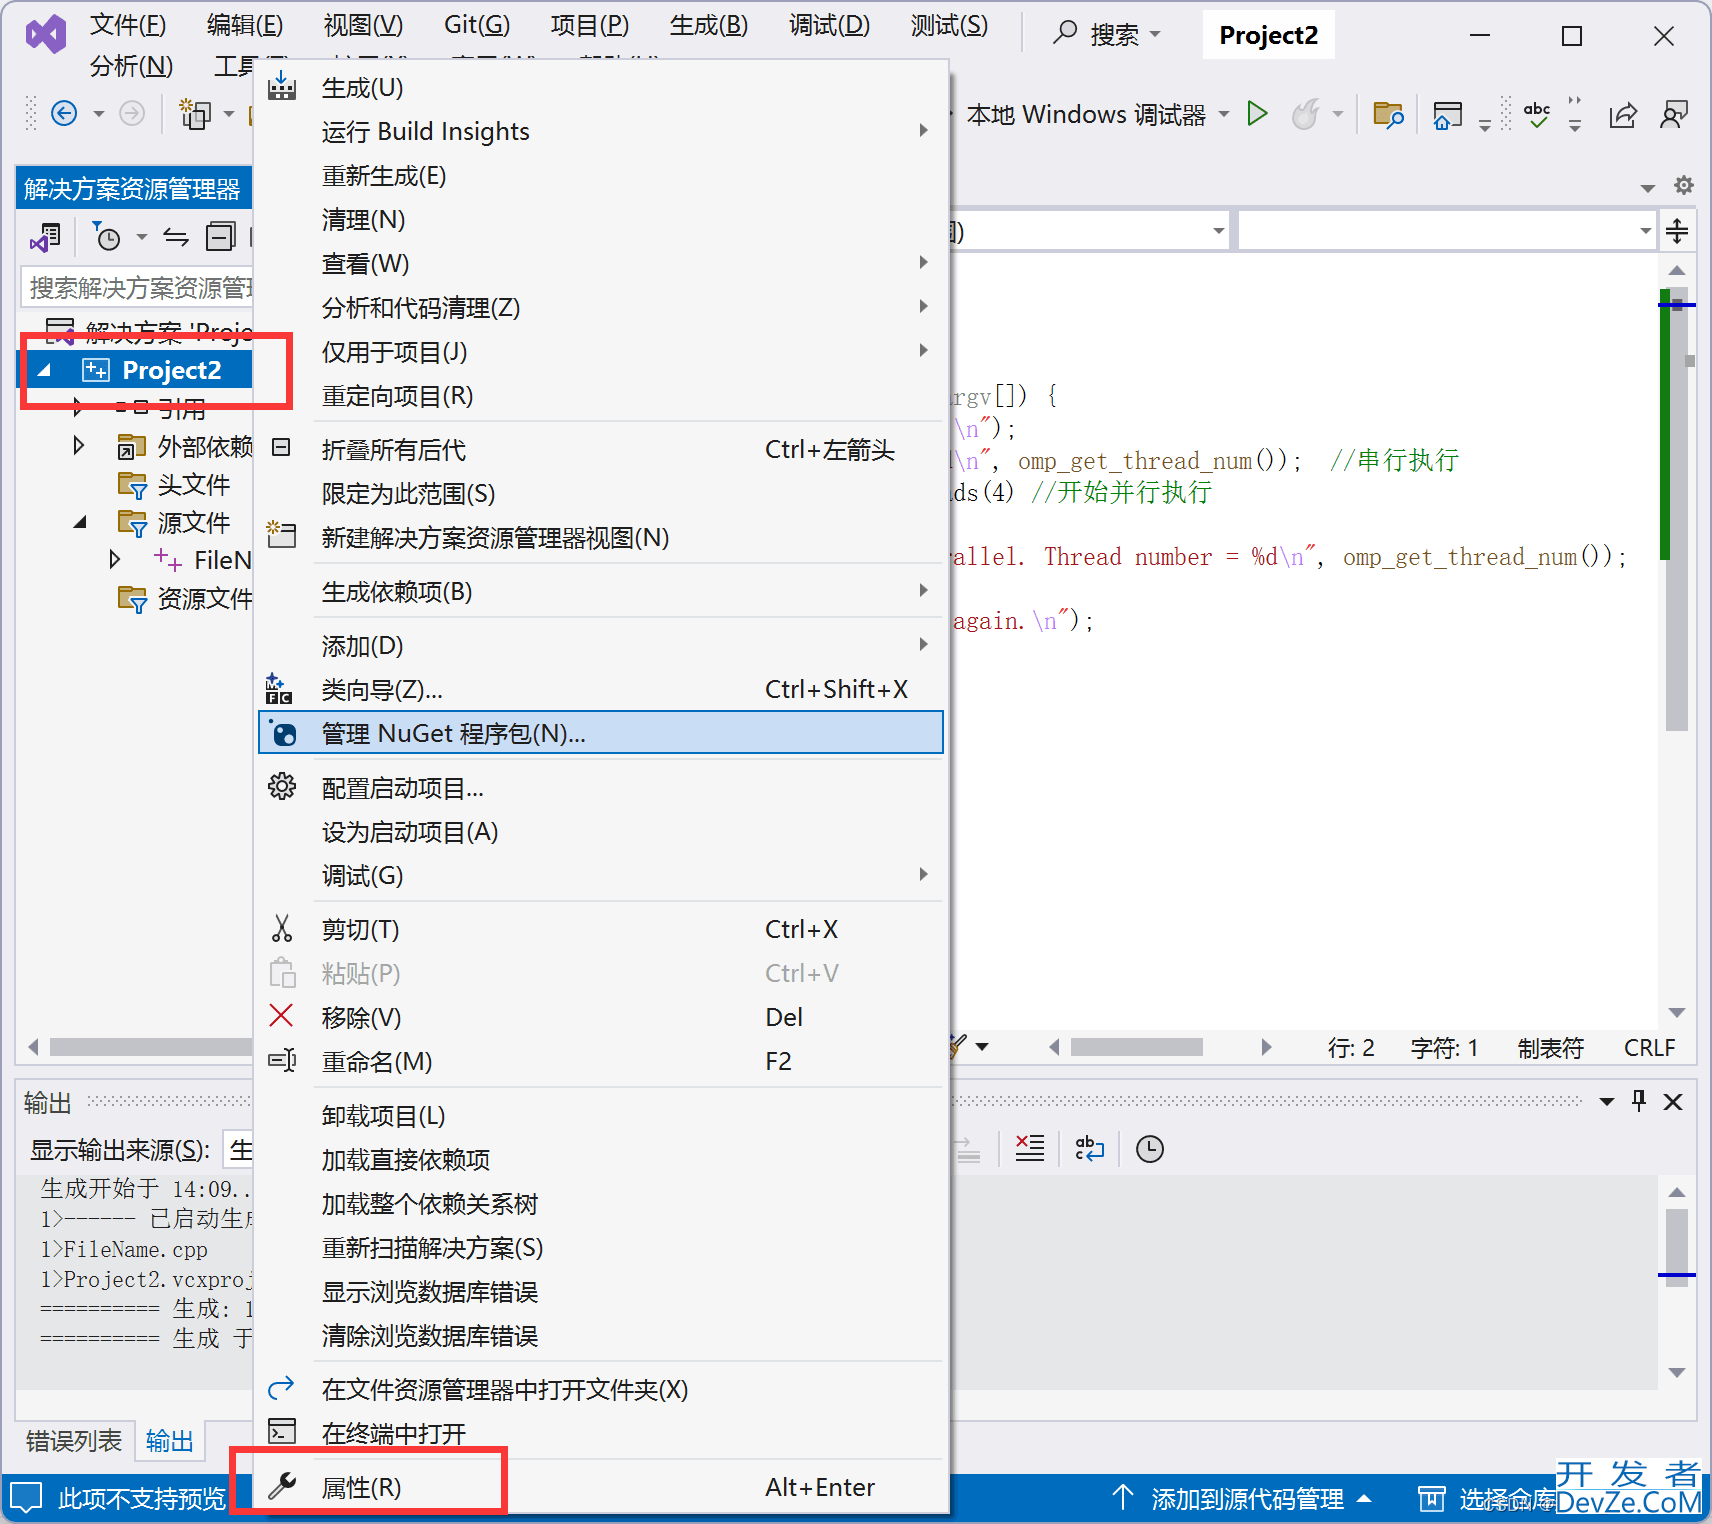This screenshot has height=1524, width=1712.
Task: Click the clock timestamp icon in output
Action: [x=1150, y=1149]
